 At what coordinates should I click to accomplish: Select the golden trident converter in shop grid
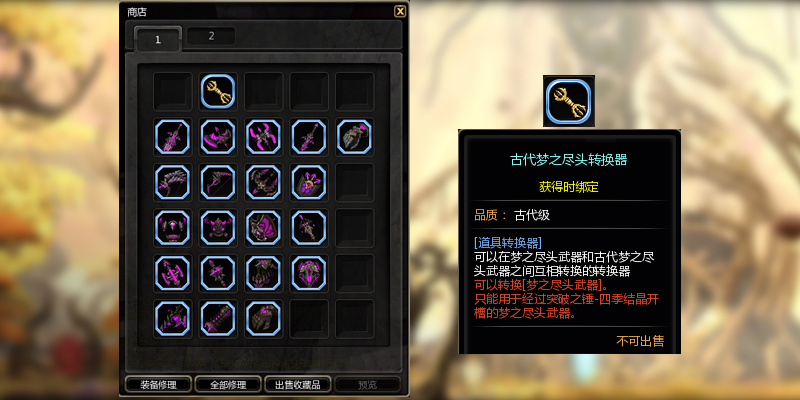218,91
